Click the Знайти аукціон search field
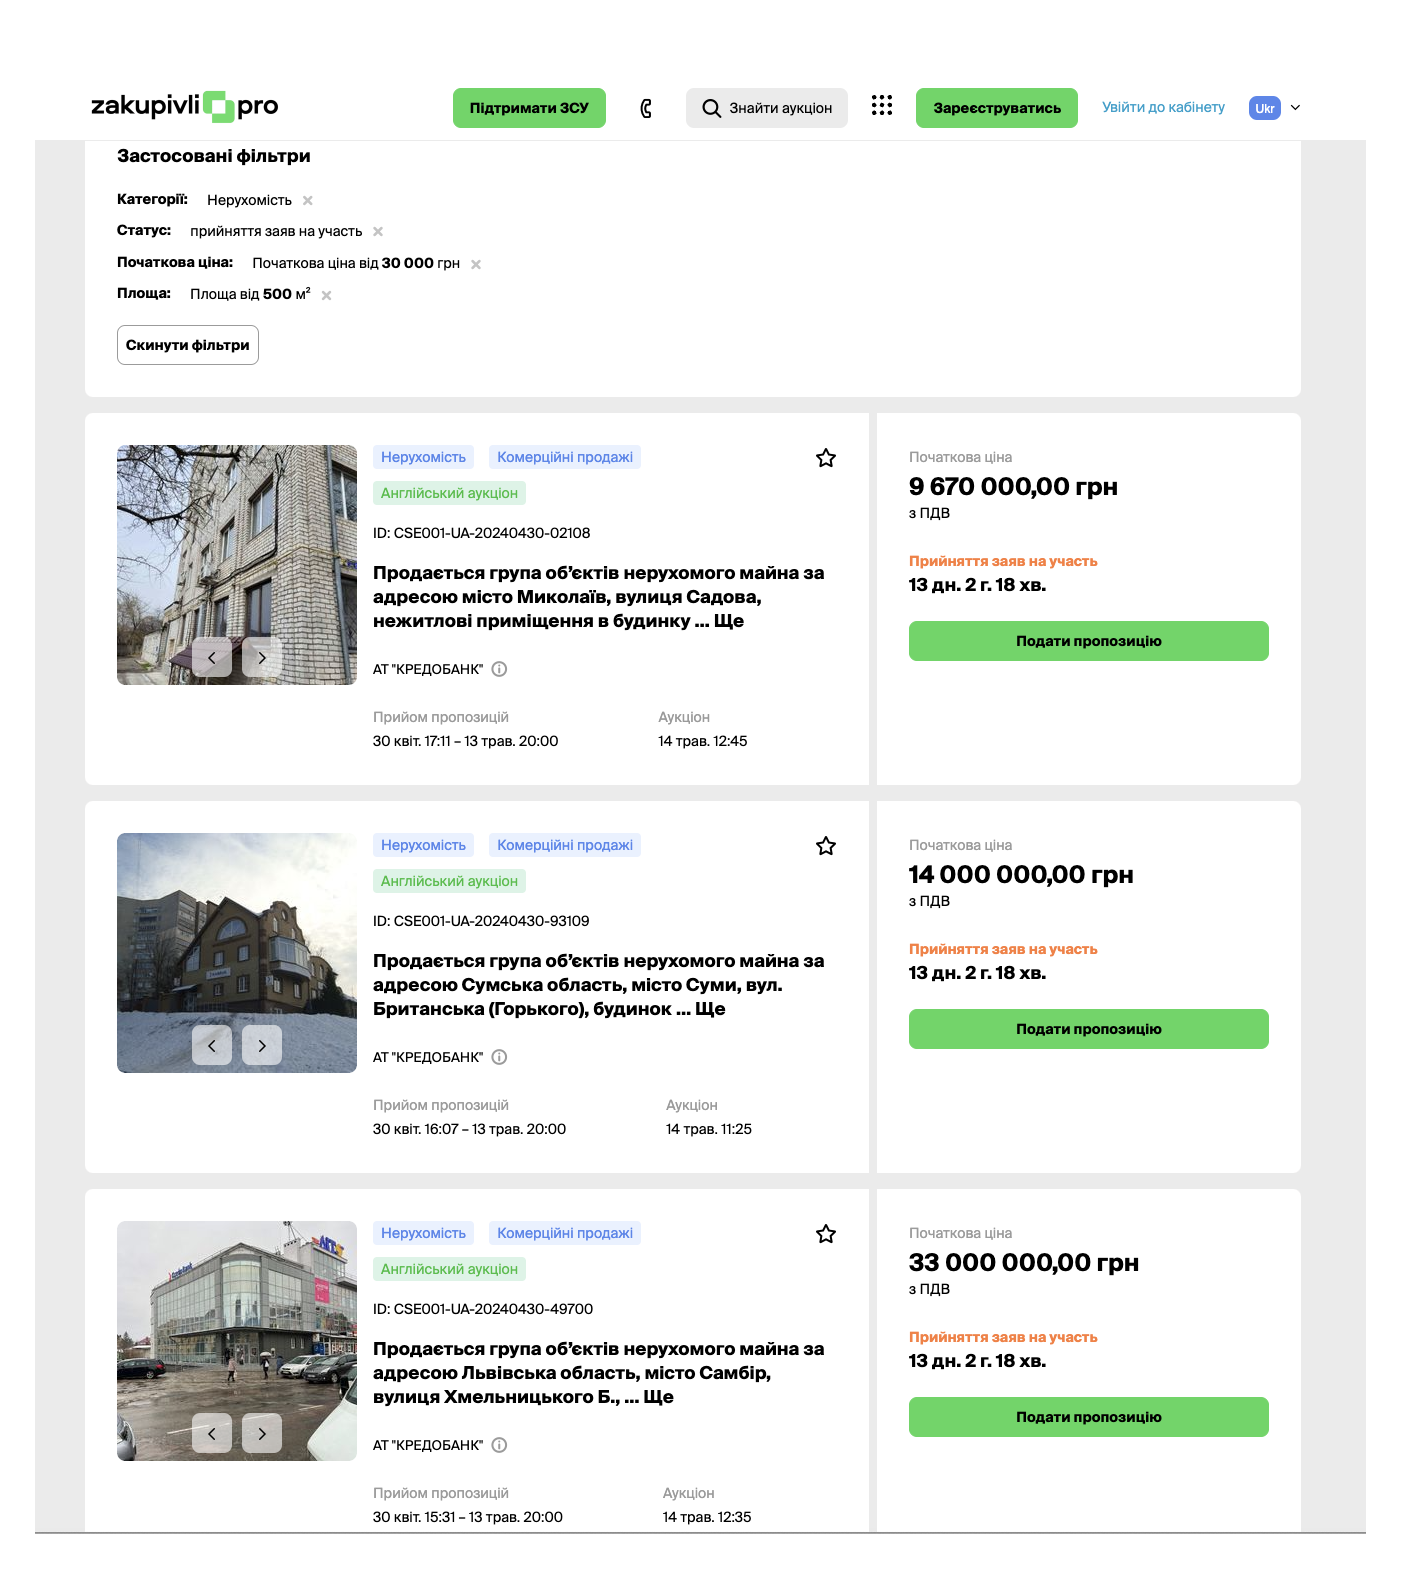The width and height of the screenshot is (1408, 1572). click(x=767, y=108)
